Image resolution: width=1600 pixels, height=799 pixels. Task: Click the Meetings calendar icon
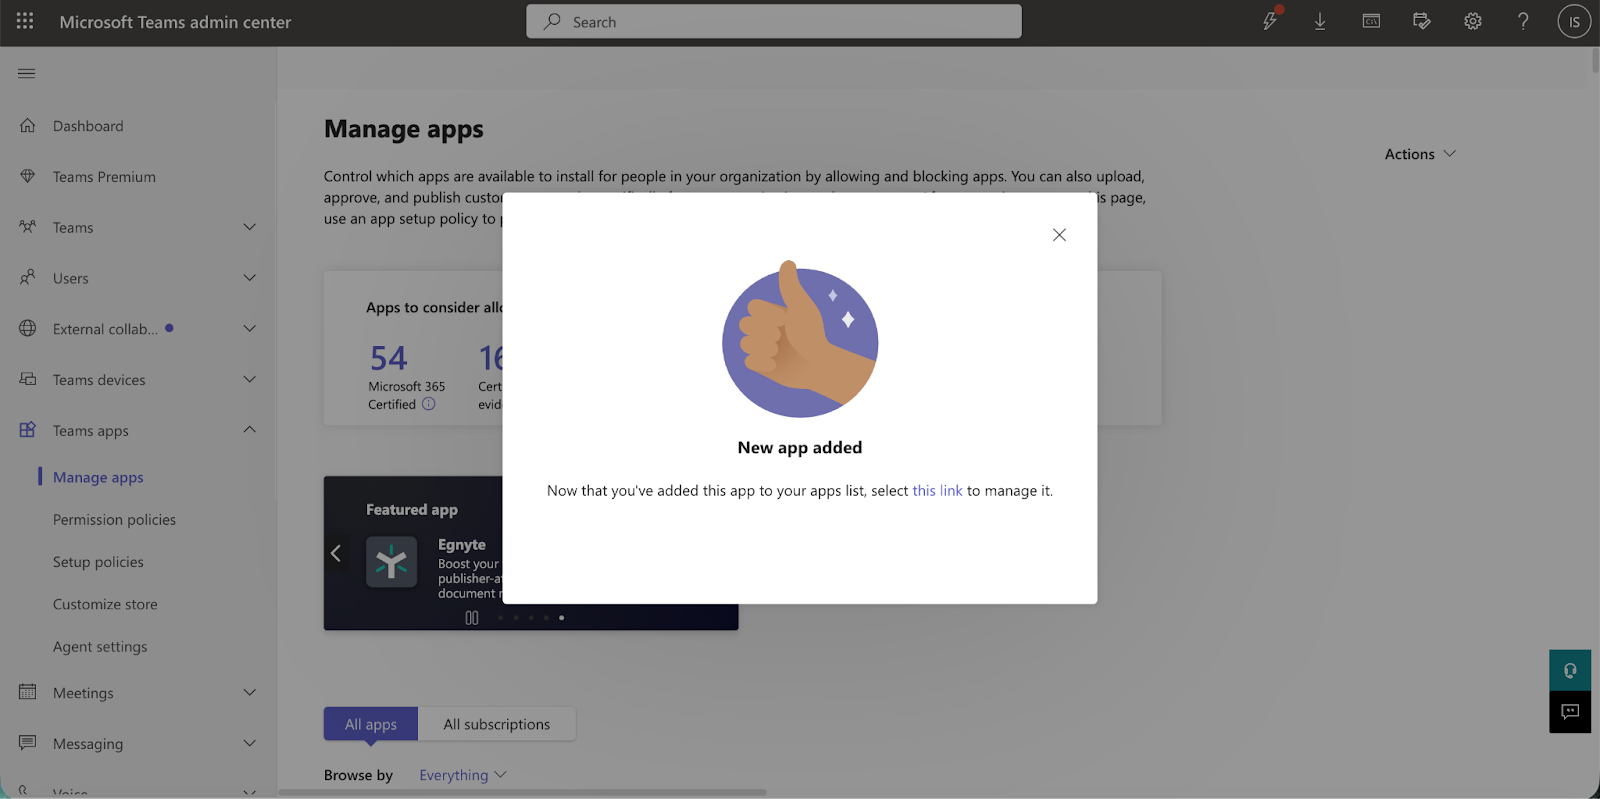28,692
